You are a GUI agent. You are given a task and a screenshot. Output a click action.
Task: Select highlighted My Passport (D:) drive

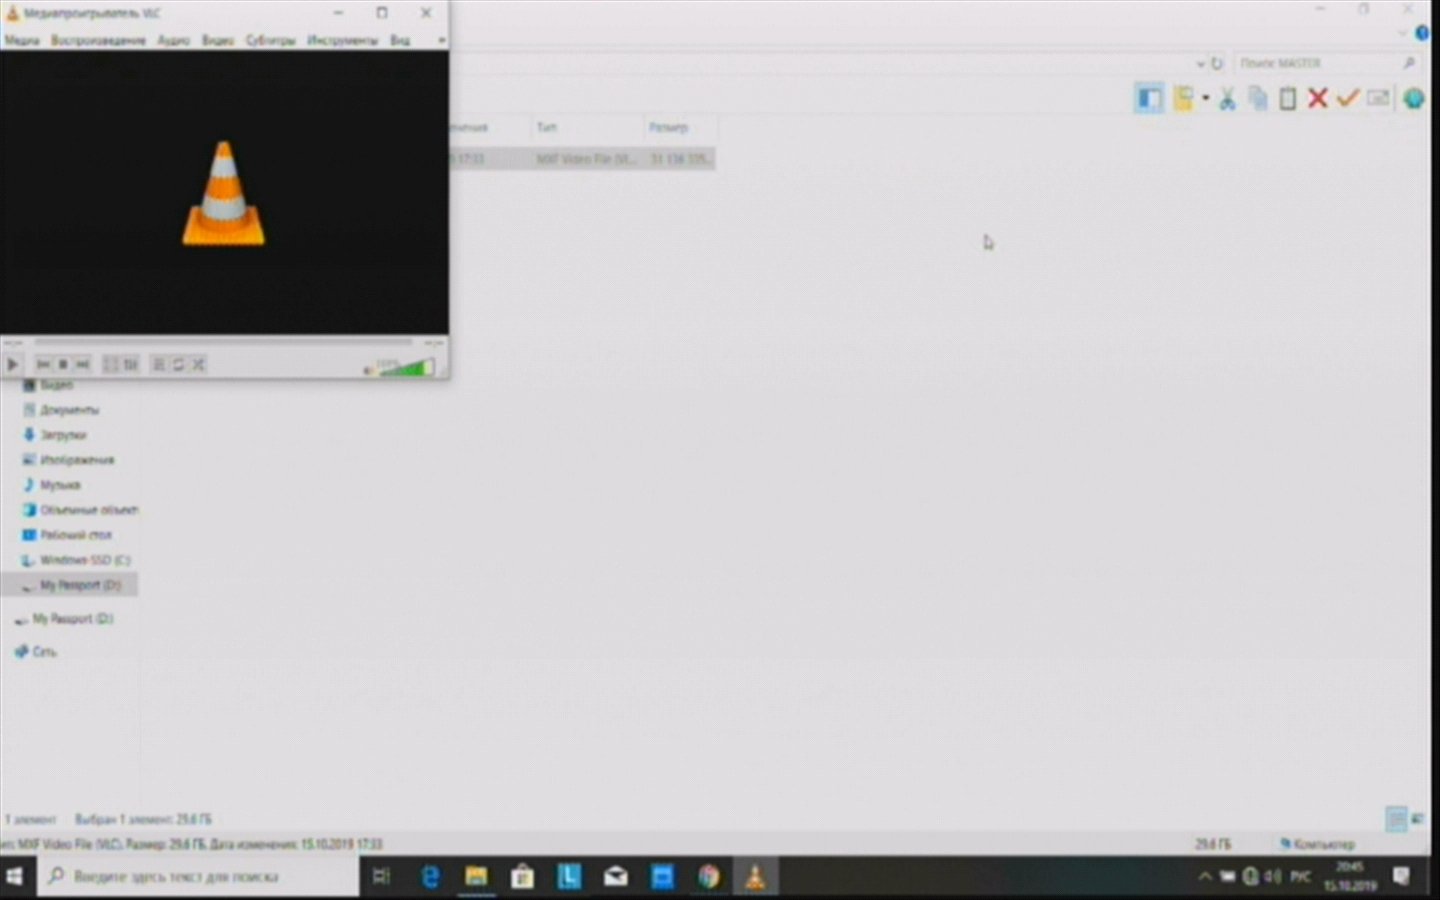coord(69,585)
